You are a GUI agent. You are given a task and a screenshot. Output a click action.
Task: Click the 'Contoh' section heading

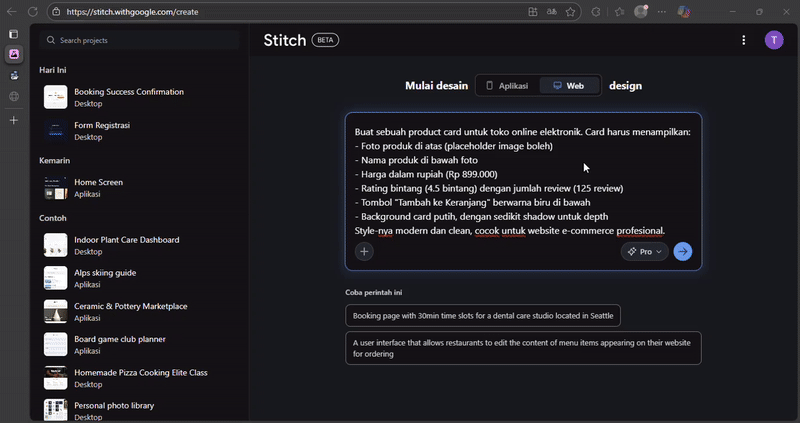point(53,218)
